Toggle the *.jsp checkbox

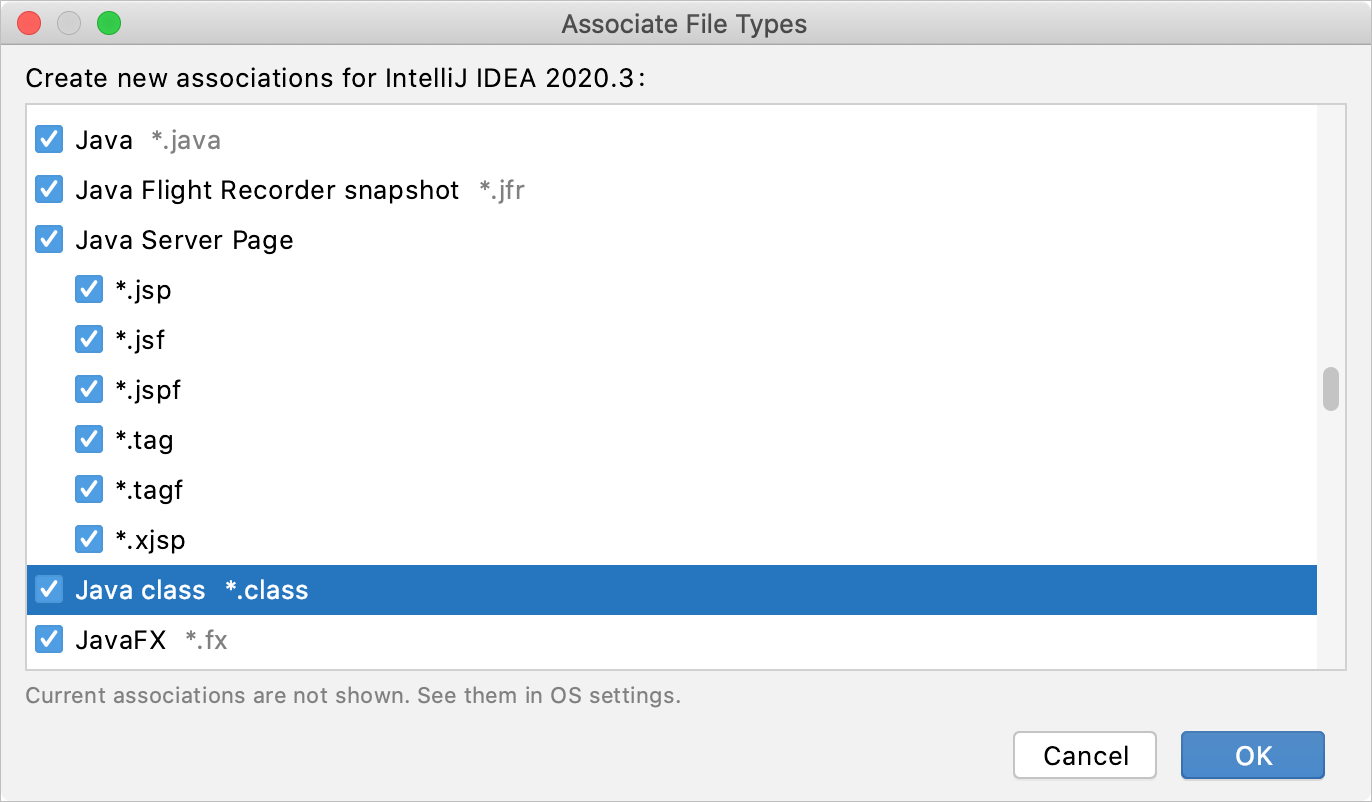pos(89,289)
